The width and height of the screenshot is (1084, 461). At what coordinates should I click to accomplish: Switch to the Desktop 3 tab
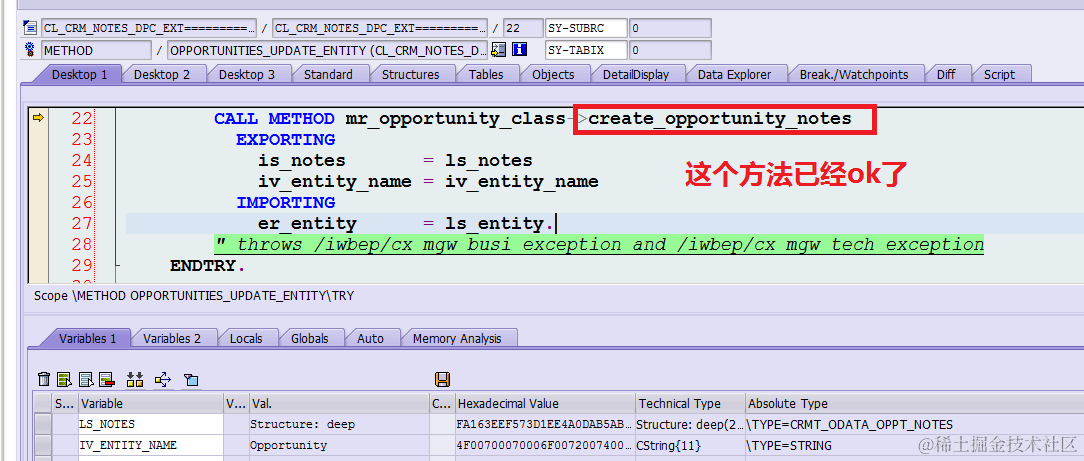pyautogui.click(x=247, y=75)
